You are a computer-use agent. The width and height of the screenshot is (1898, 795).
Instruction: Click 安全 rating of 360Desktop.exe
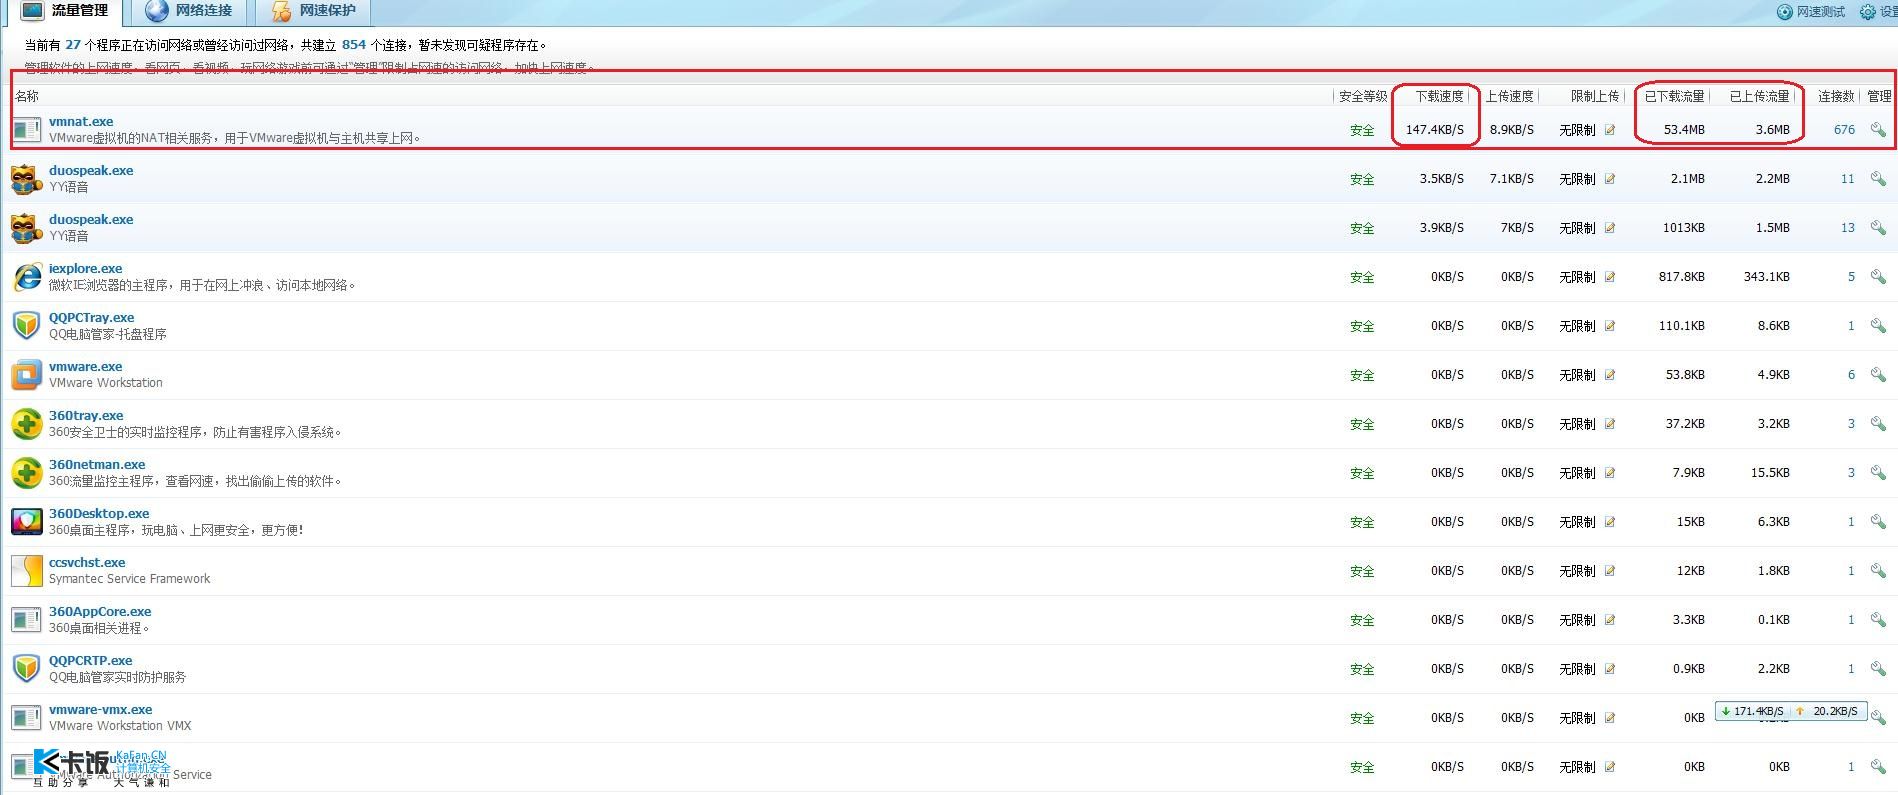[x=1362, y=522]
